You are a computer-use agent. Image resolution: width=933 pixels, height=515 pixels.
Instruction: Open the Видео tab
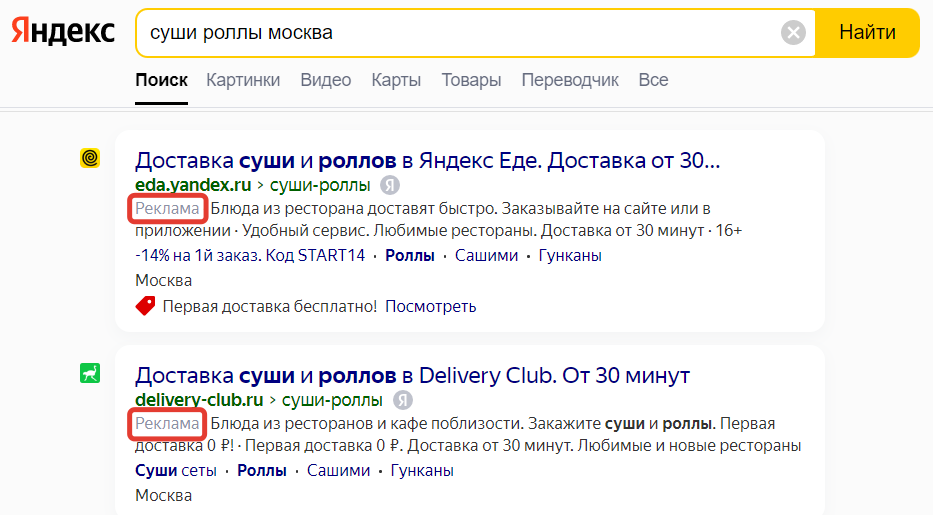pyautogui.click(x=325, y=80)
